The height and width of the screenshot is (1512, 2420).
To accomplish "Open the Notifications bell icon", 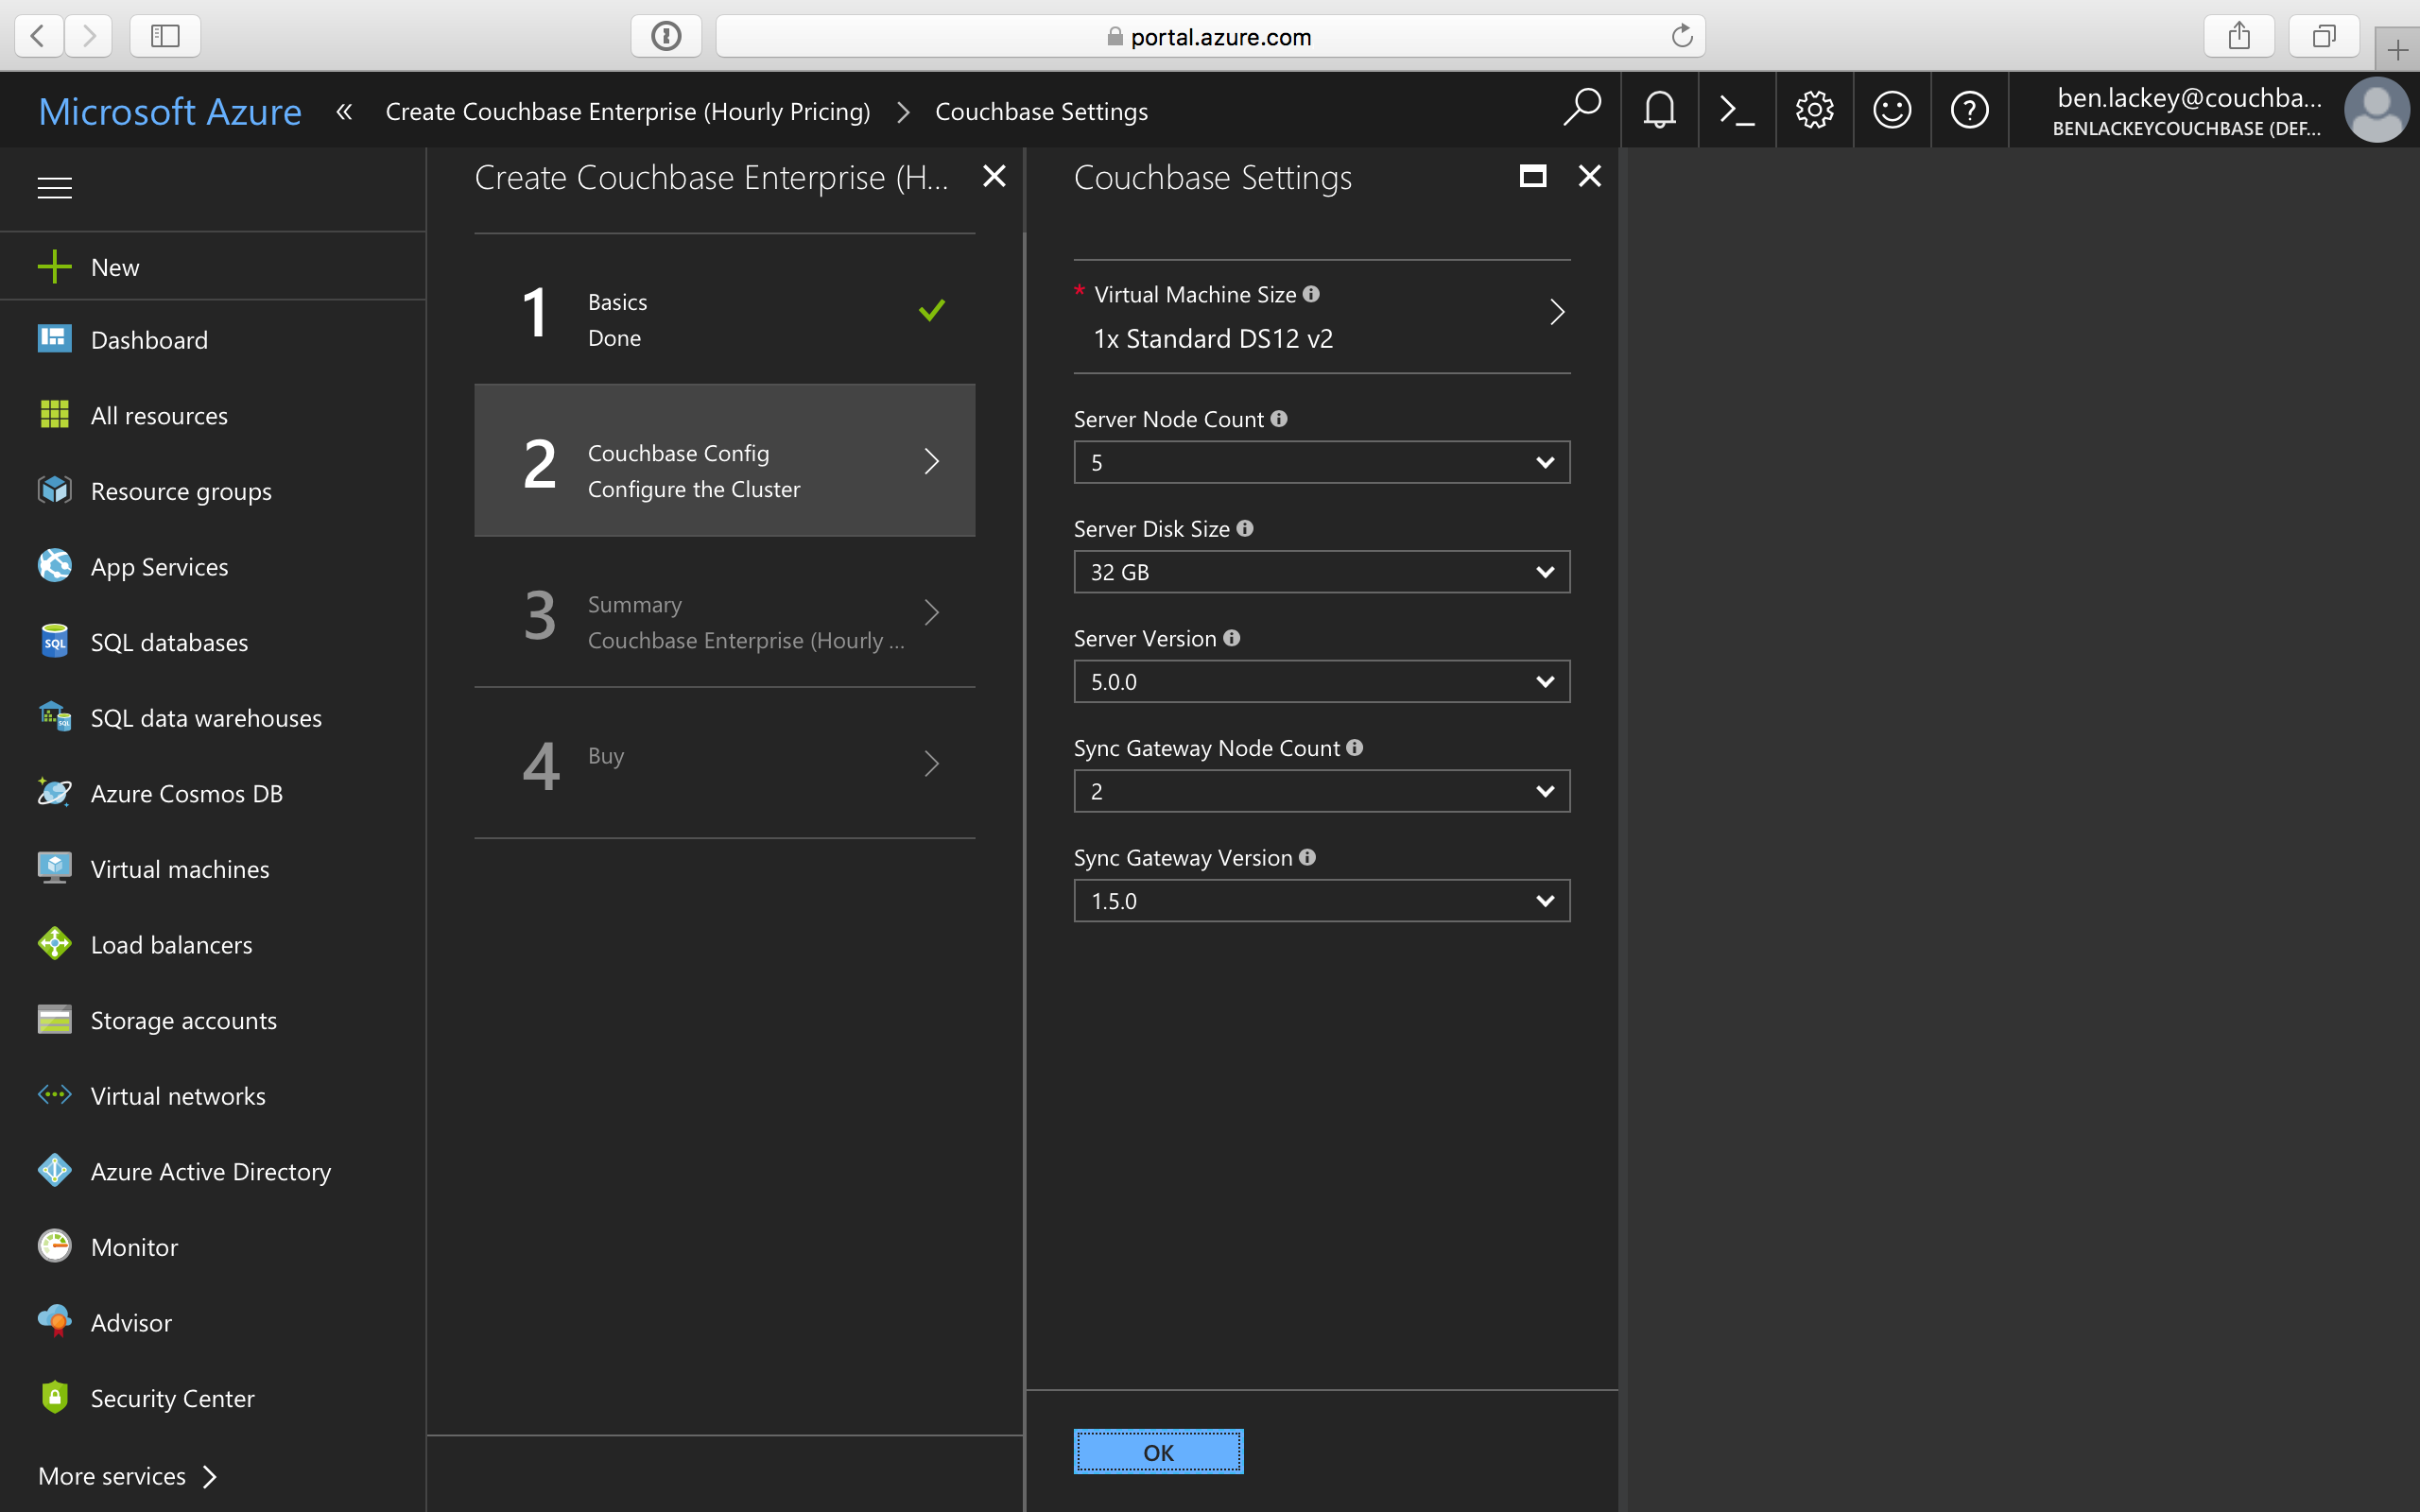I will [x=1660, y=110].
